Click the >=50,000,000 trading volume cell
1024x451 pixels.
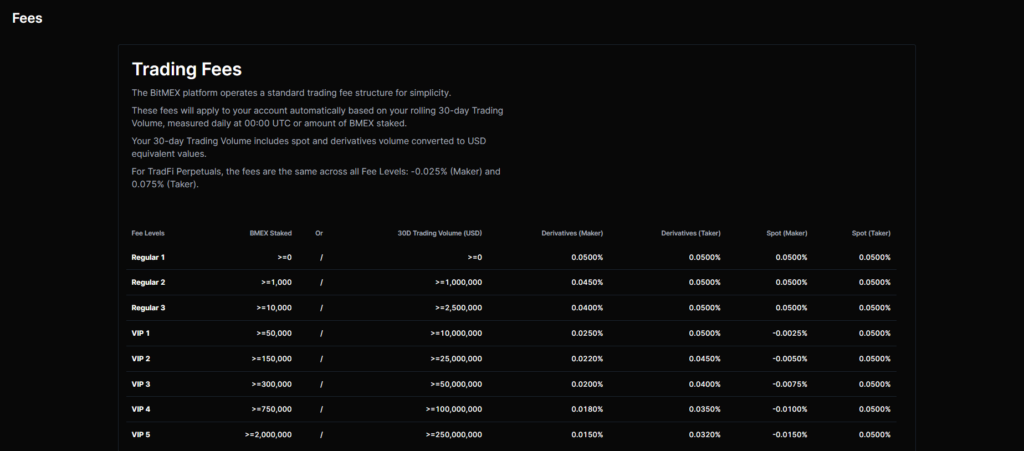[456, 384]
